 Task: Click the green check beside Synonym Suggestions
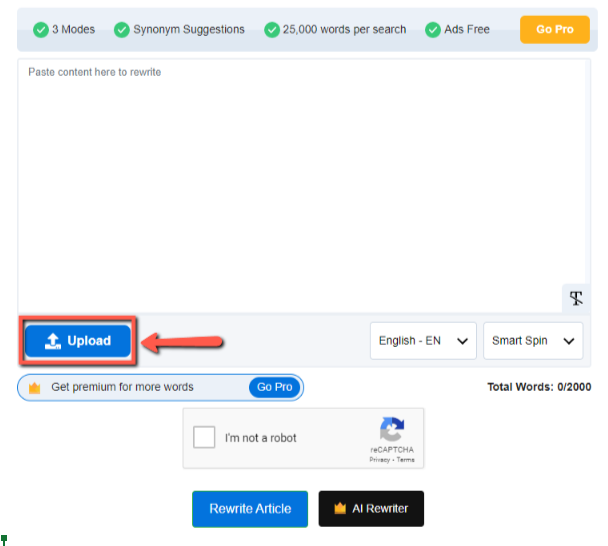coord(122,30)
